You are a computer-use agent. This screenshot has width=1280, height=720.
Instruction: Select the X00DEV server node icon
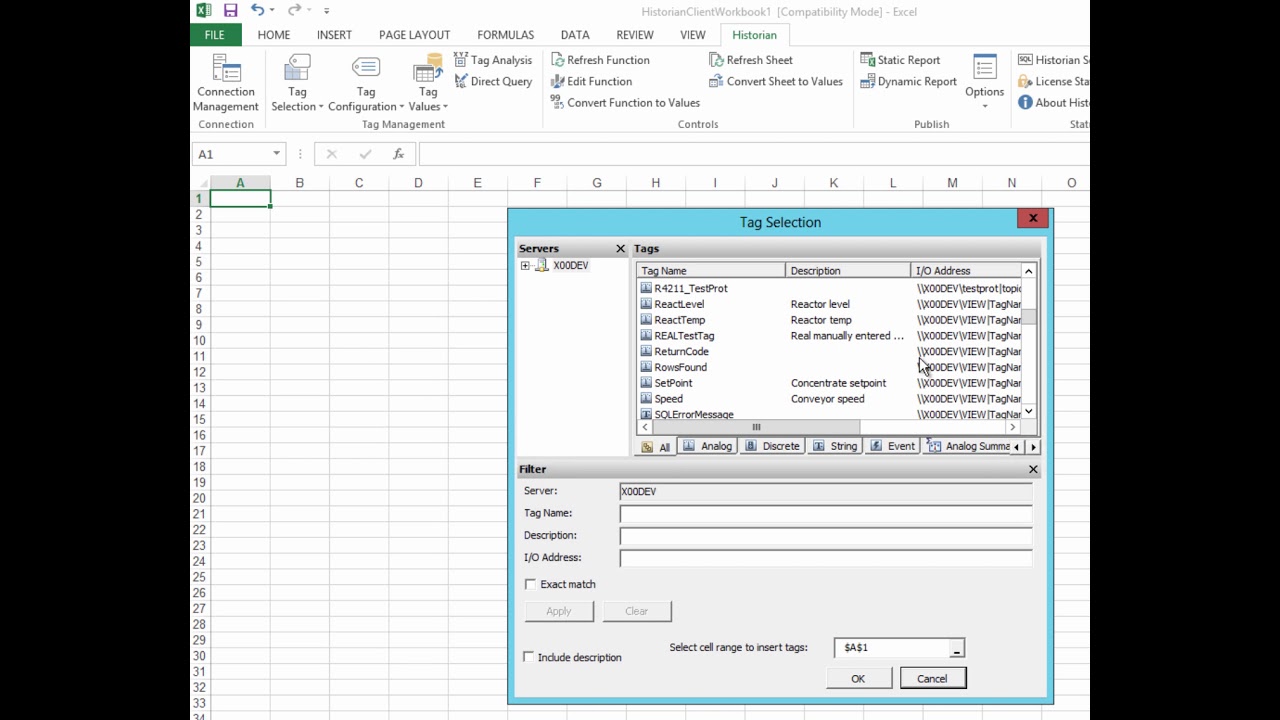[x=541, y=265]
